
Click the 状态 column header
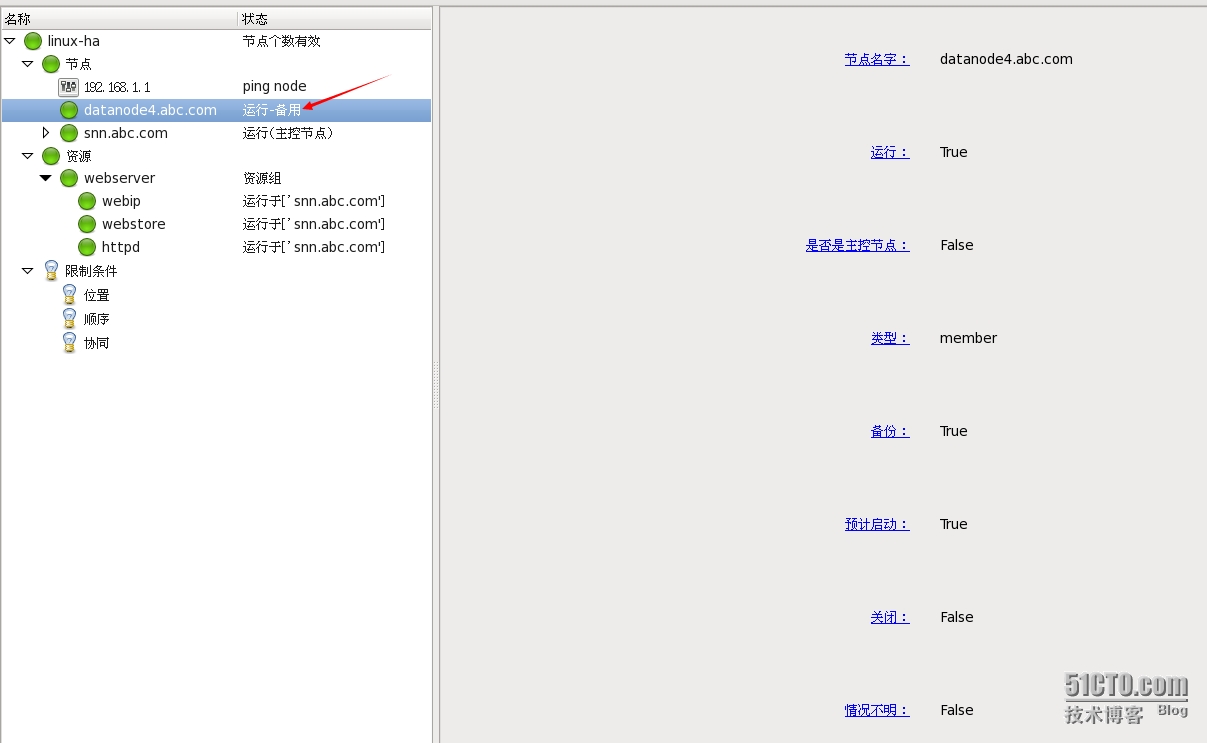click(335, 19)
